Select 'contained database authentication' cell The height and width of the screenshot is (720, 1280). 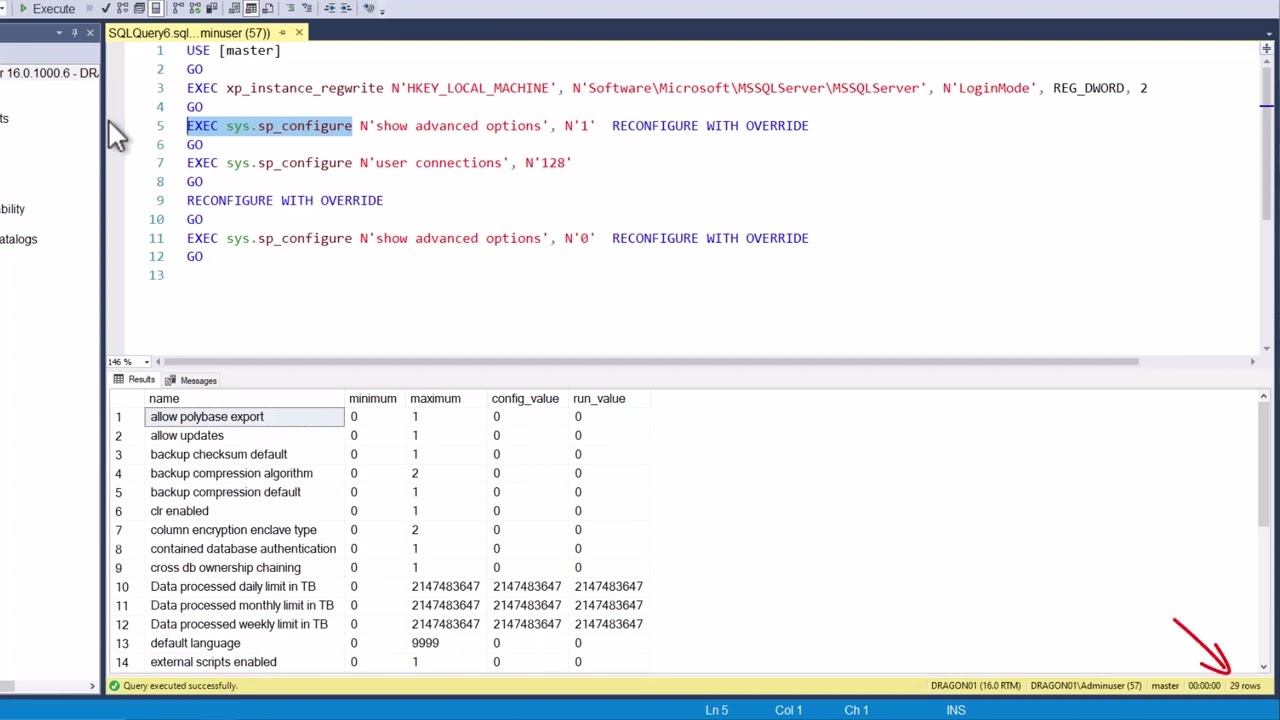click(245, 549)
